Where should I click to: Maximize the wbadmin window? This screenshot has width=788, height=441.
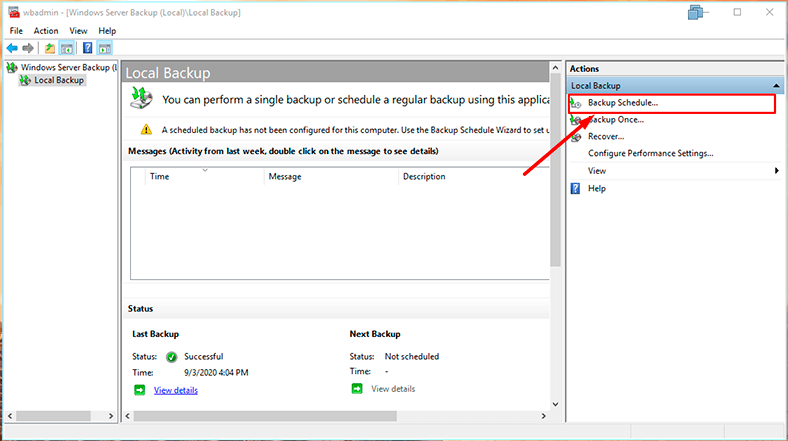737,12
